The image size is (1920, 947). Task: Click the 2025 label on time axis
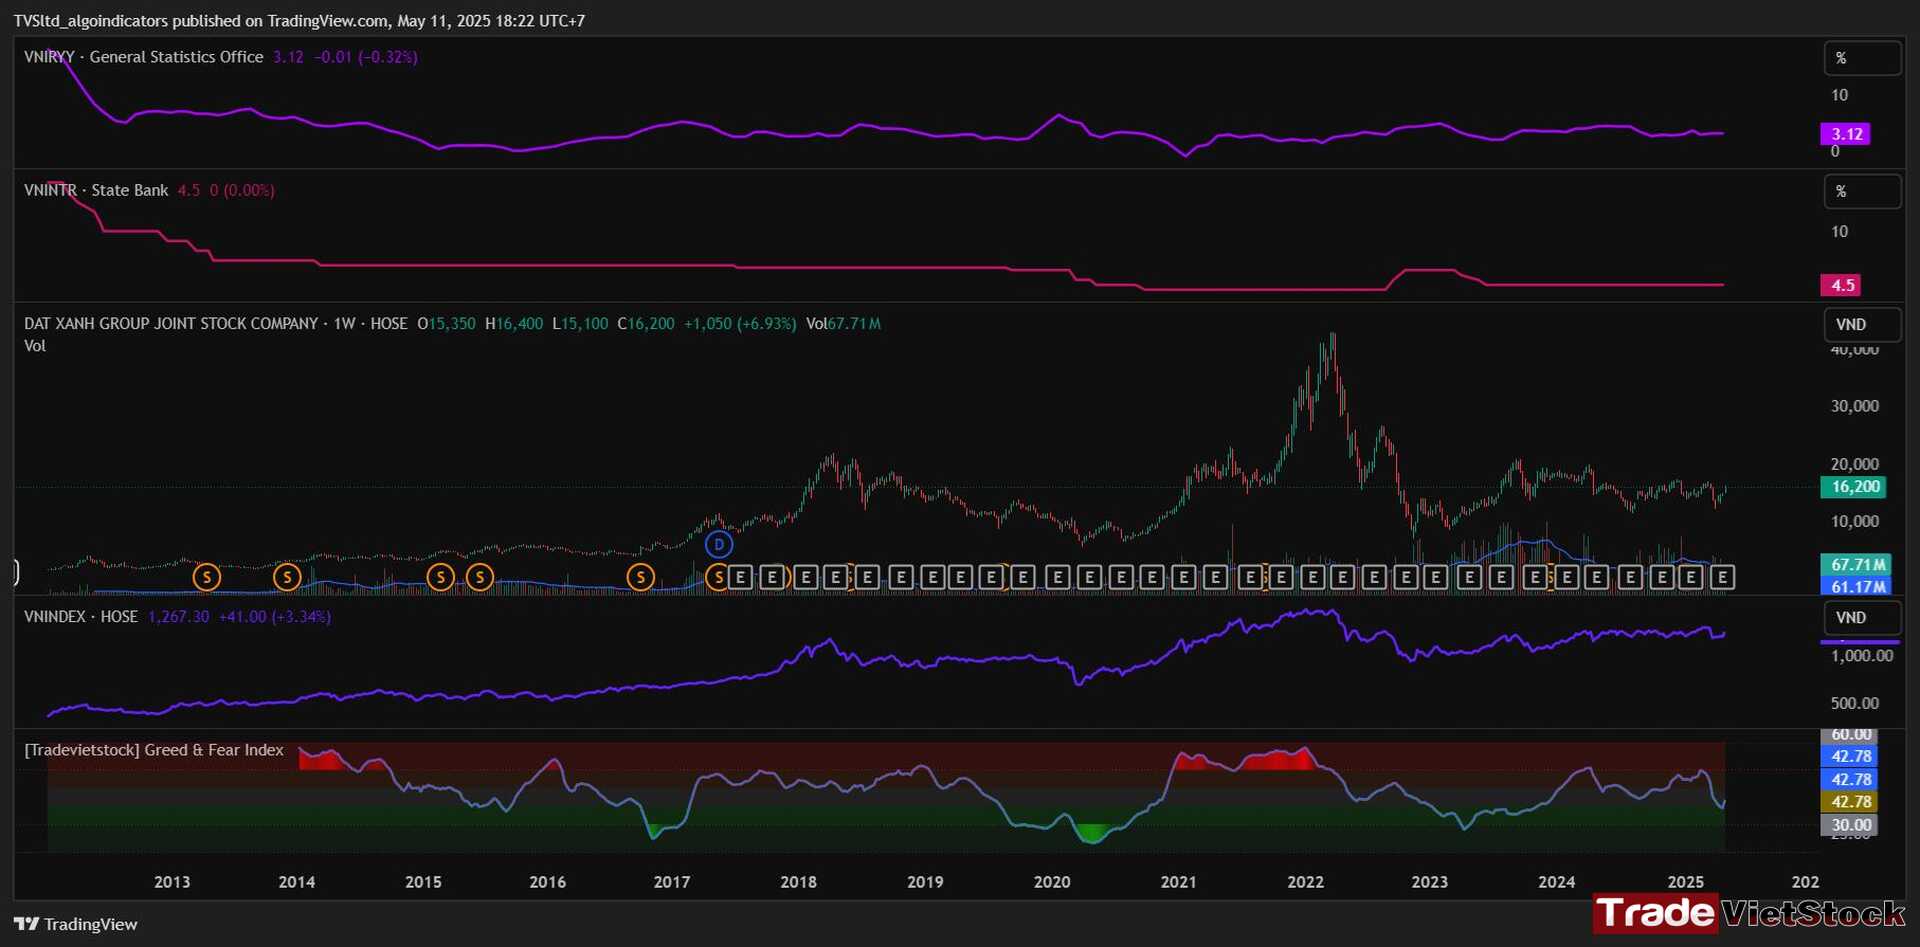point(1686,882)
